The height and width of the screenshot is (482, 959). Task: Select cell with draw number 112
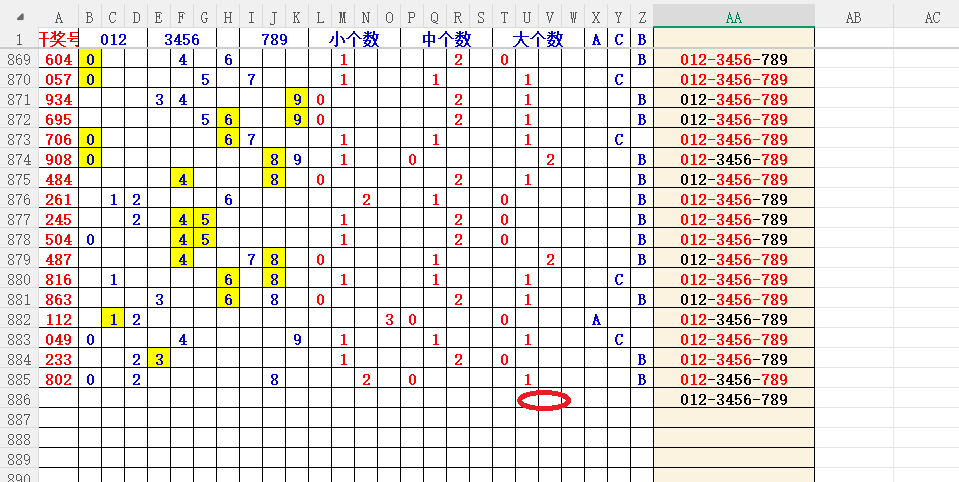pos(59,319)
